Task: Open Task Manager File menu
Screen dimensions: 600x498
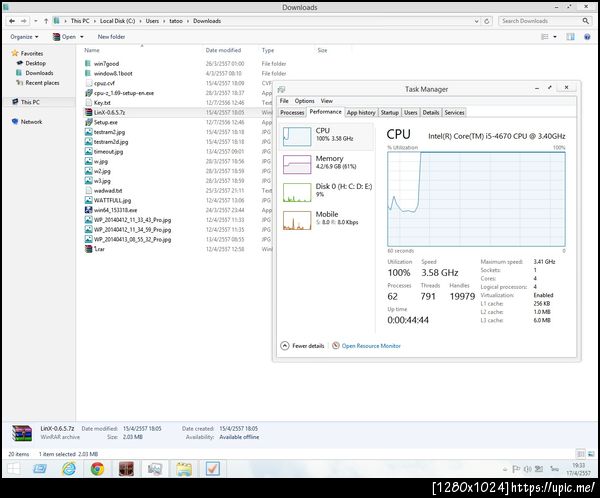Action: coord(284,101)
